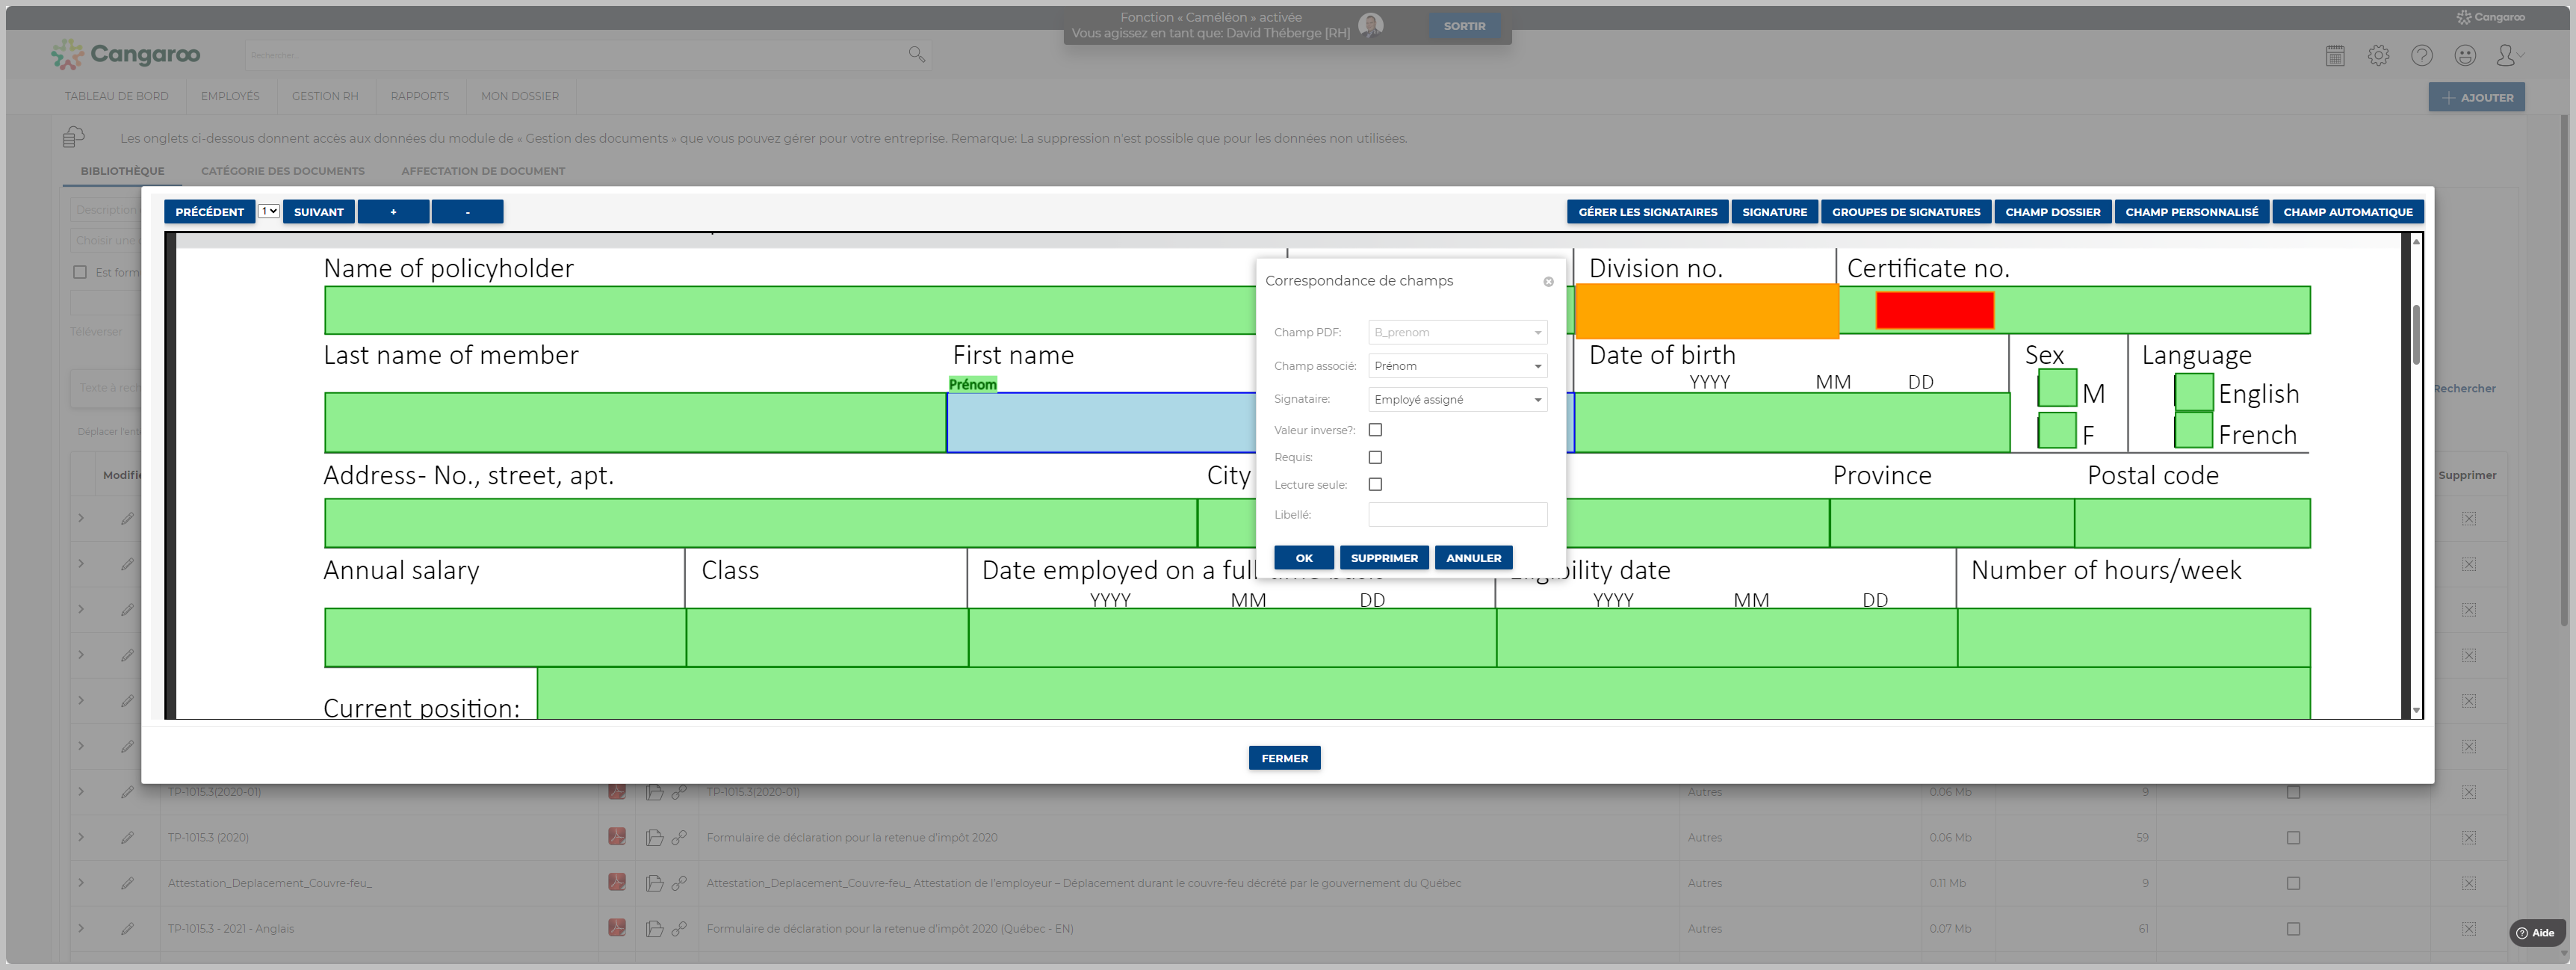
Task: Click the Champ automatique button
Action: pyautogui.click(x=2347, y=212)
